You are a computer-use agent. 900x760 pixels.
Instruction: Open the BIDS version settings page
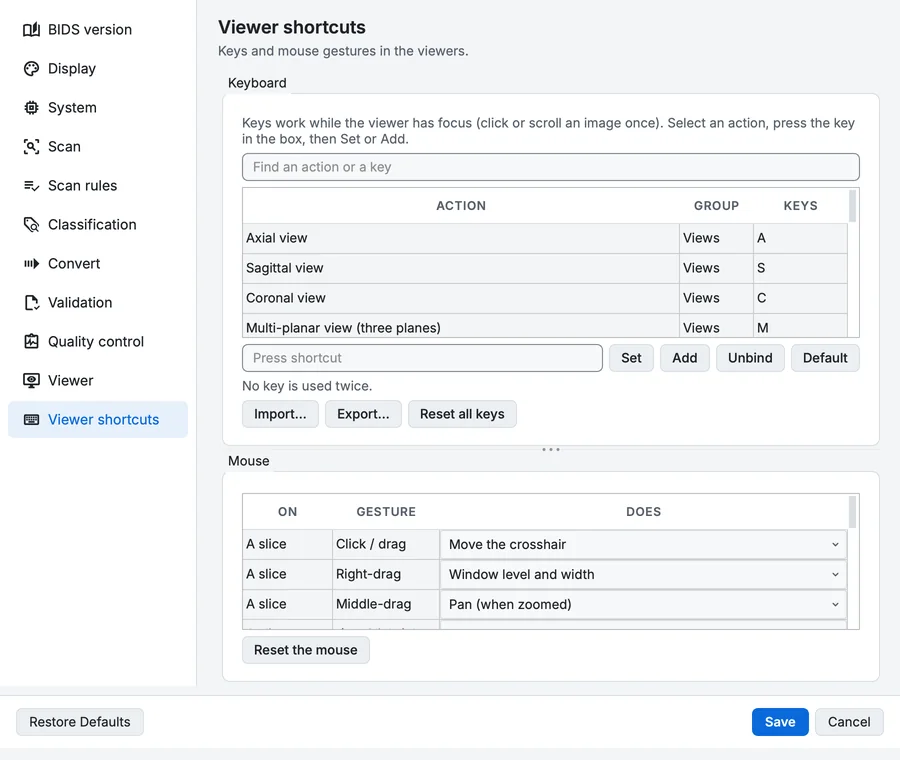(x=98, y=29)
